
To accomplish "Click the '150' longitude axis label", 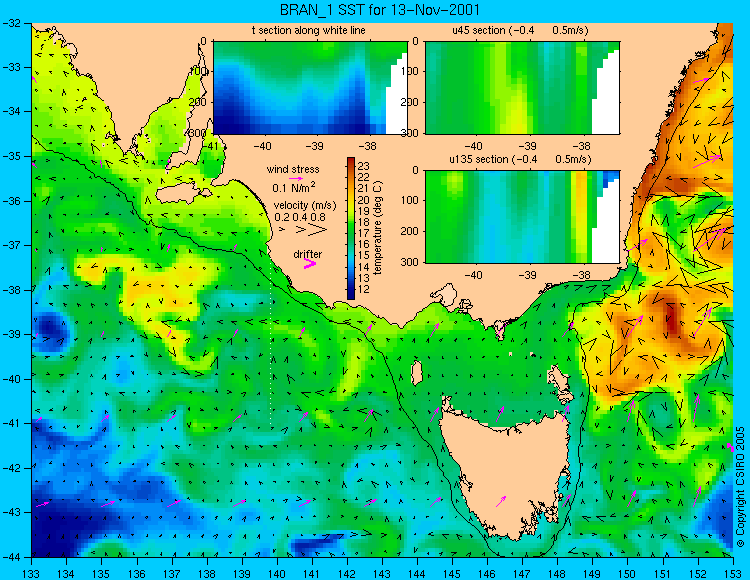I will coord(628,574).
